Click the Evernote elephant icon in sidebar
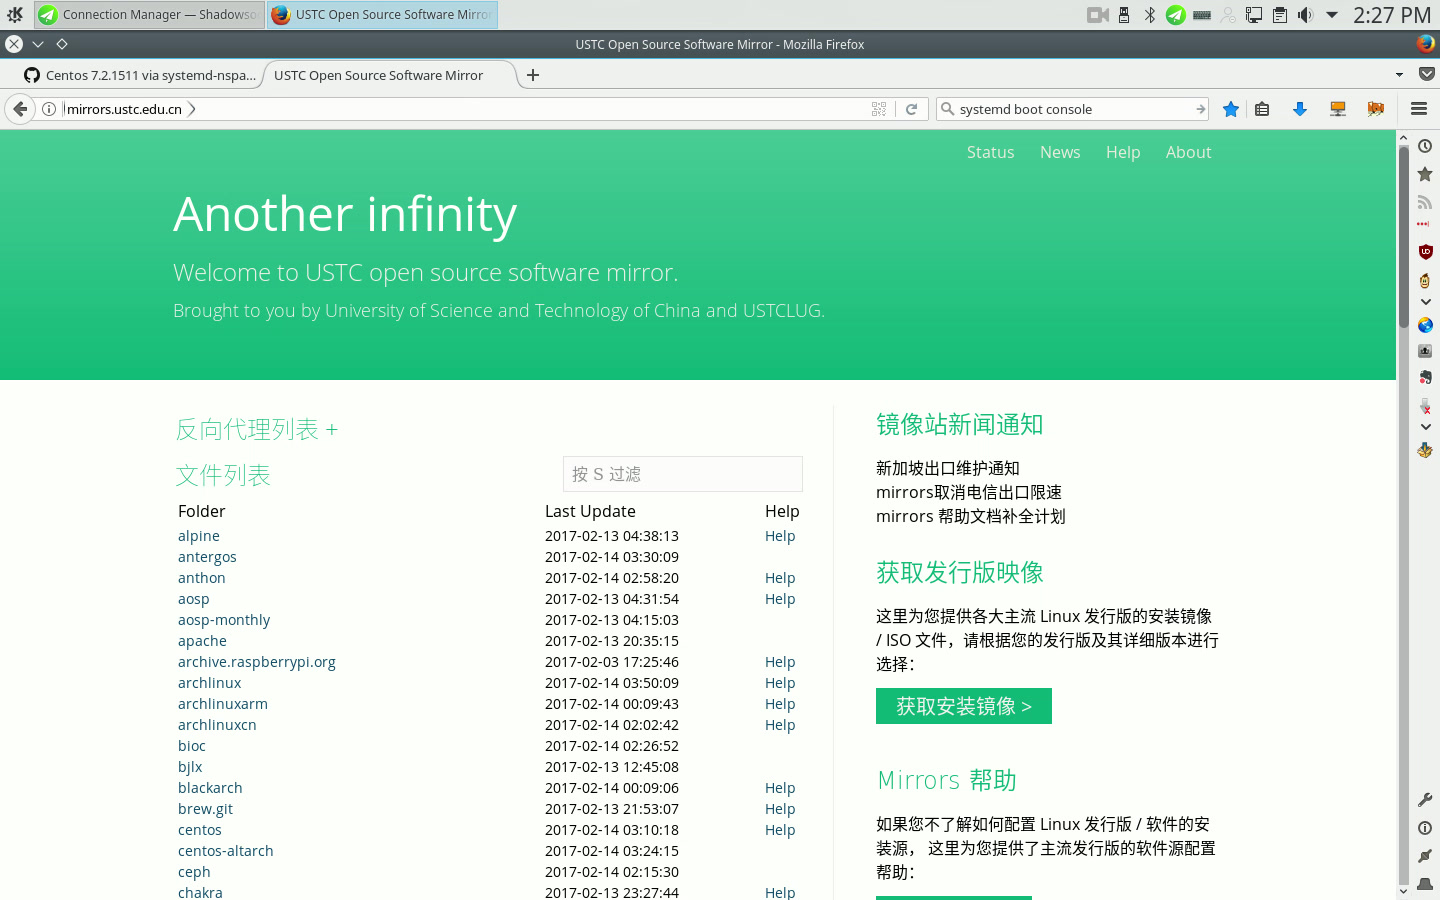This screenshot has width=1440, height=900. click(x=1425, y=377)
